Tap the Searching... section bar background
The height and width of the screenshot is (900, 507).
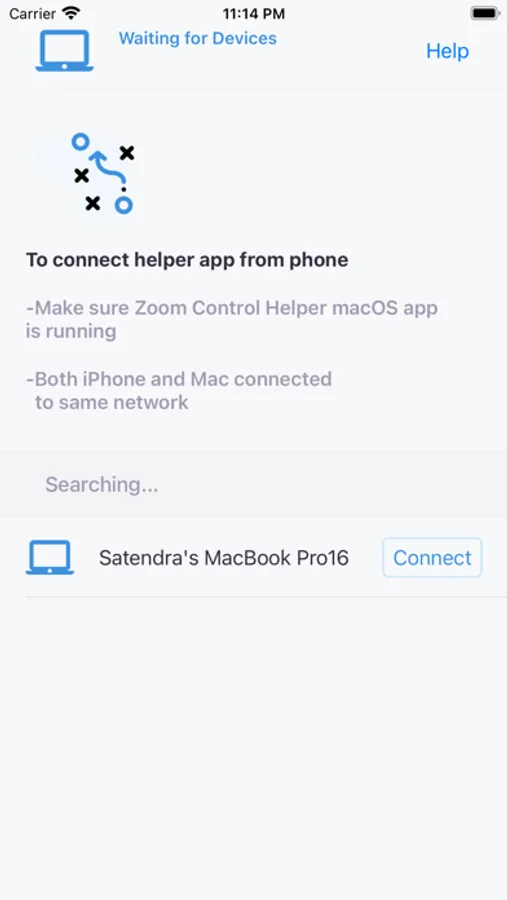coord(253,484)
